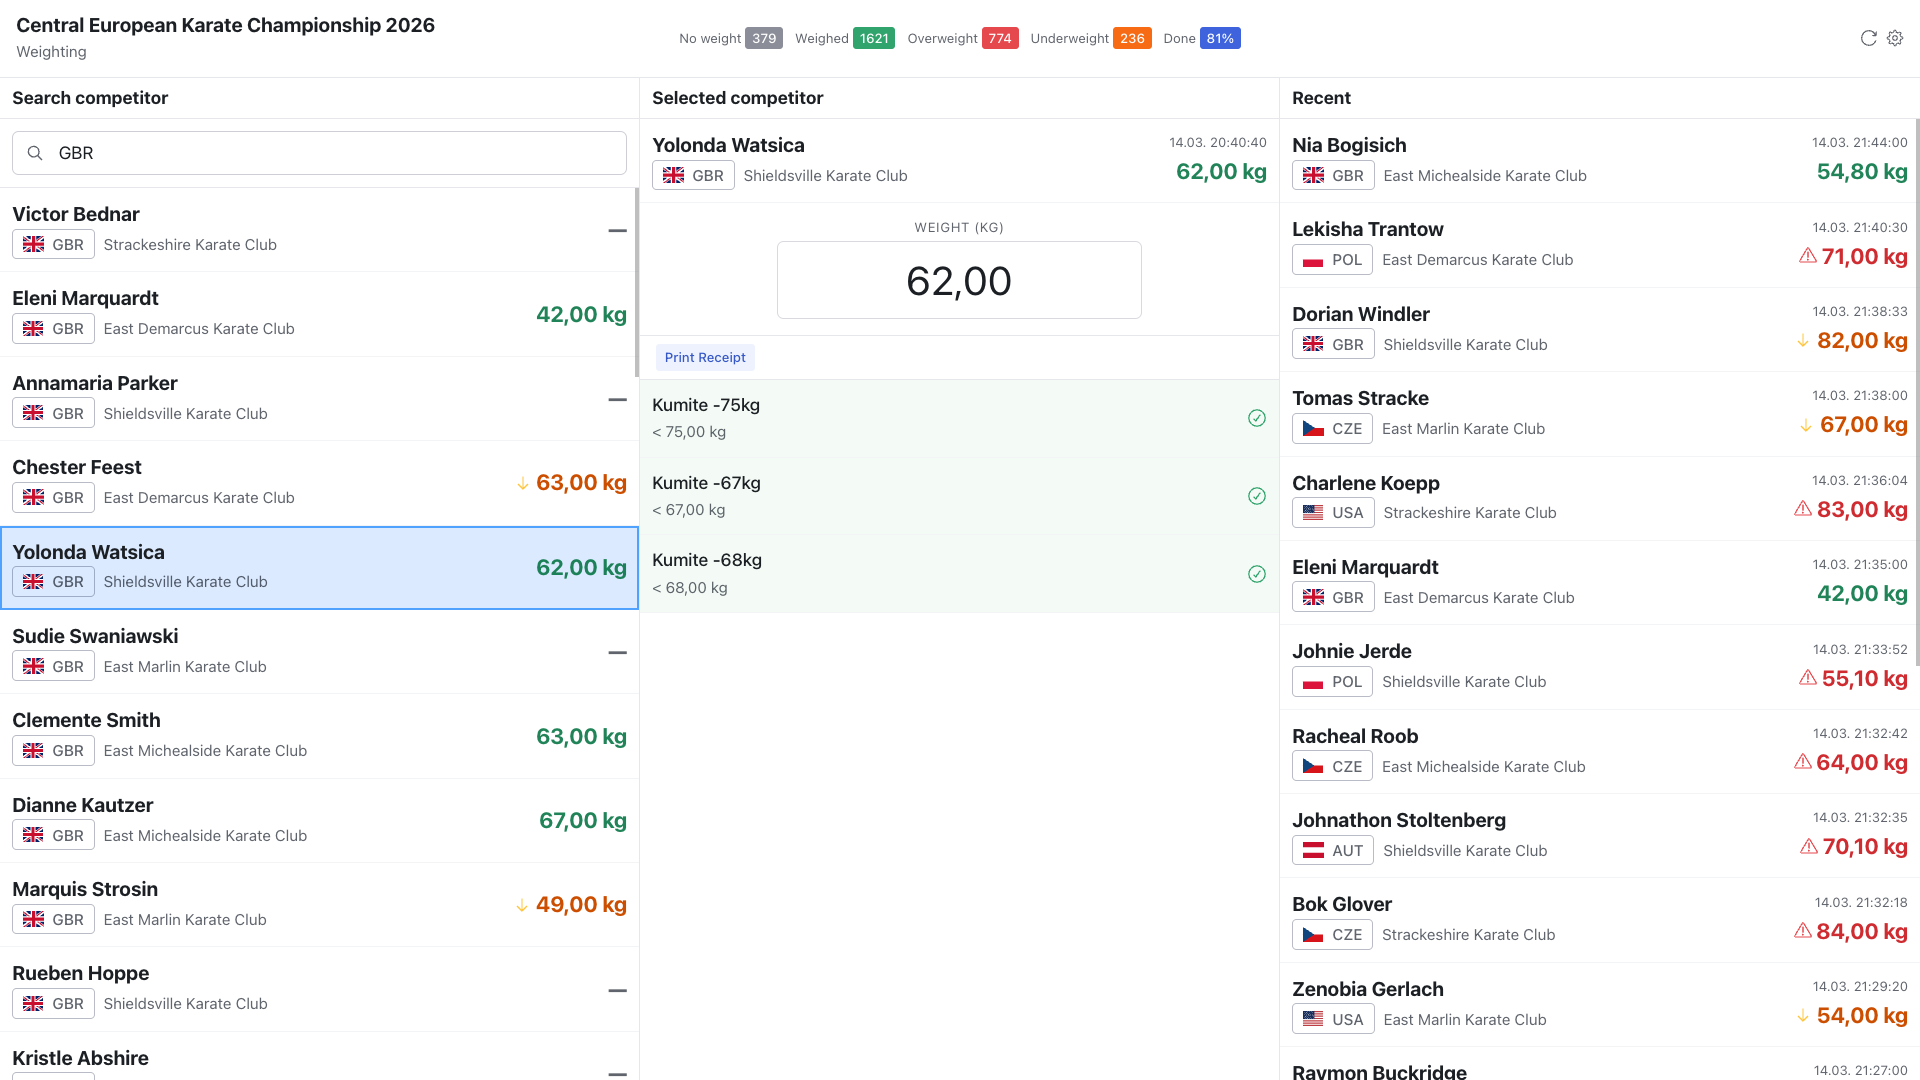The width and height of the screenshot is (1920, 1080).
Task: Click the warning icon next to Bok Glover's weight
Action: [1803, 931]
